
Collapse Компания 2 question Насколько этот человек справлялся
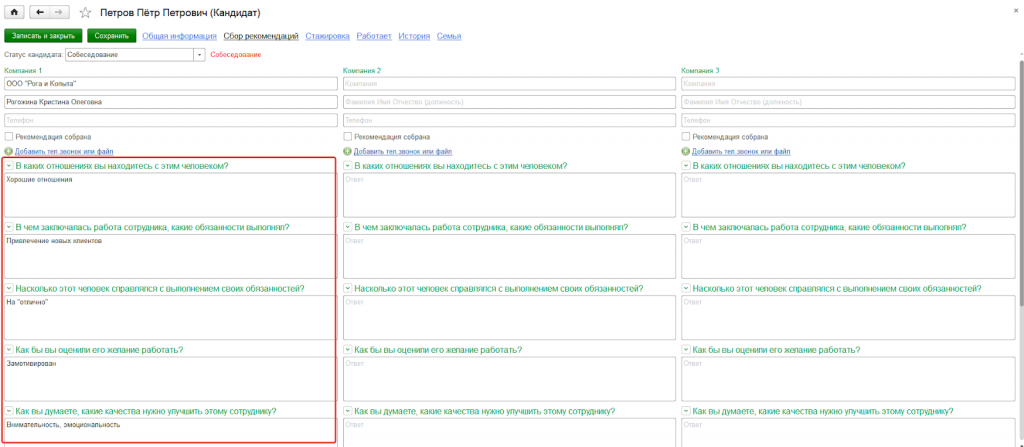pos(347,288)
